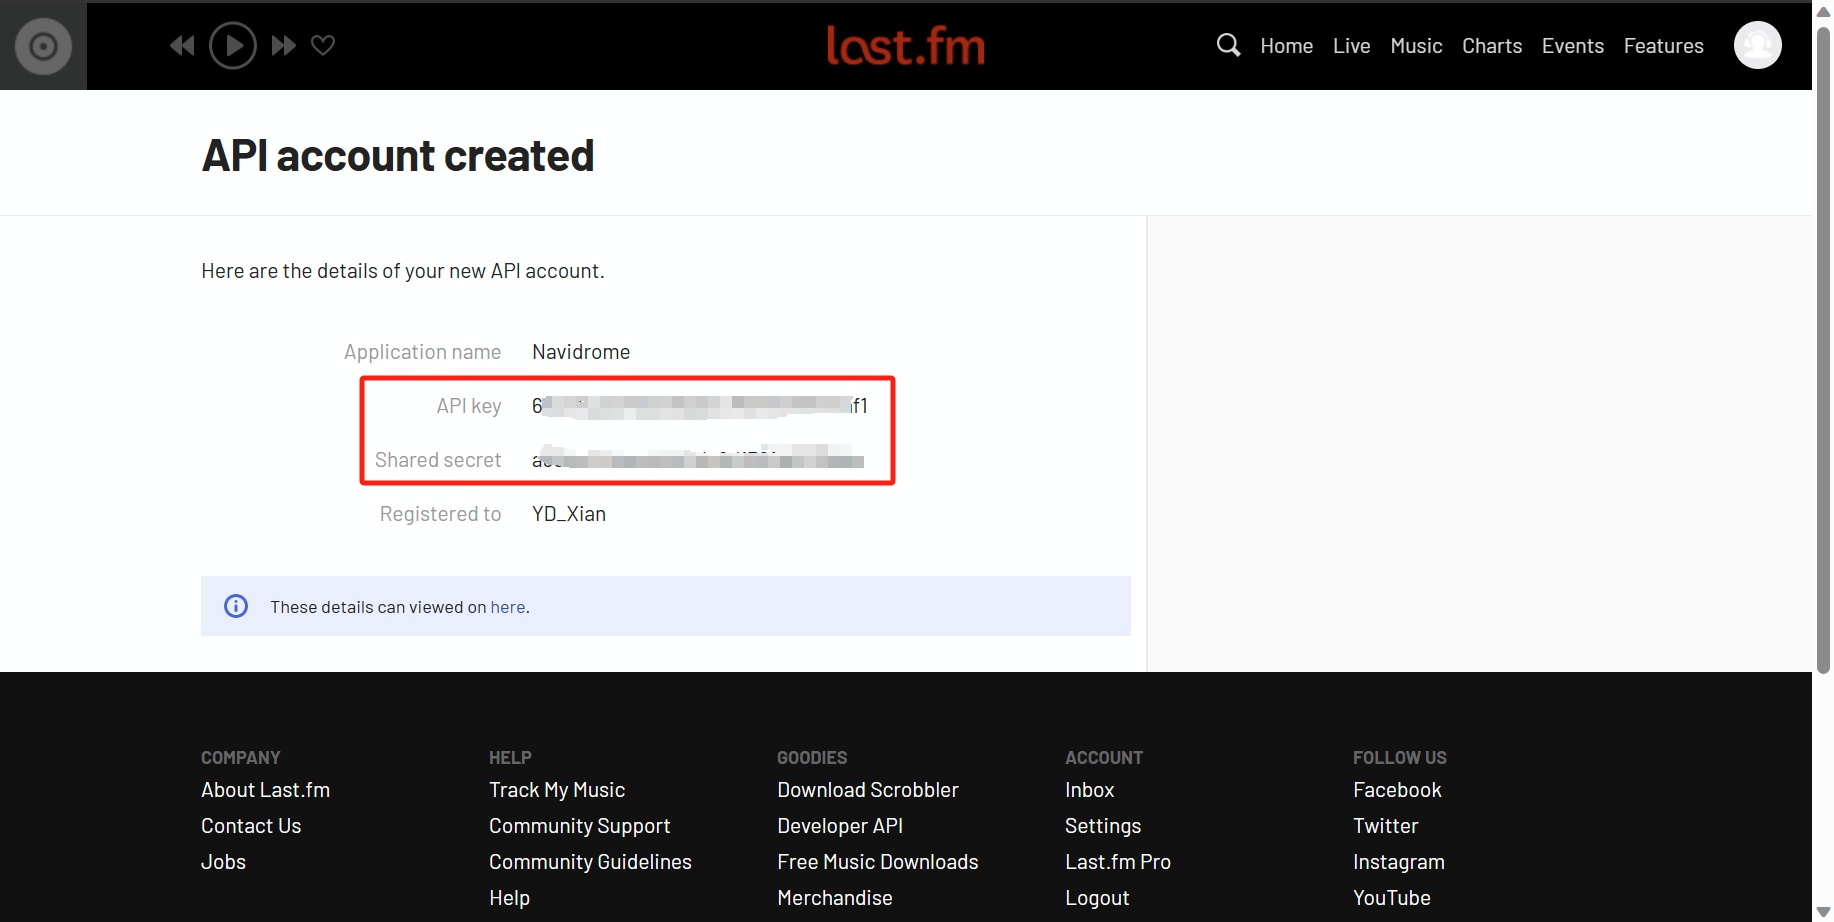Click the album art disc icon
The image size is (1834, 922).
43,46
